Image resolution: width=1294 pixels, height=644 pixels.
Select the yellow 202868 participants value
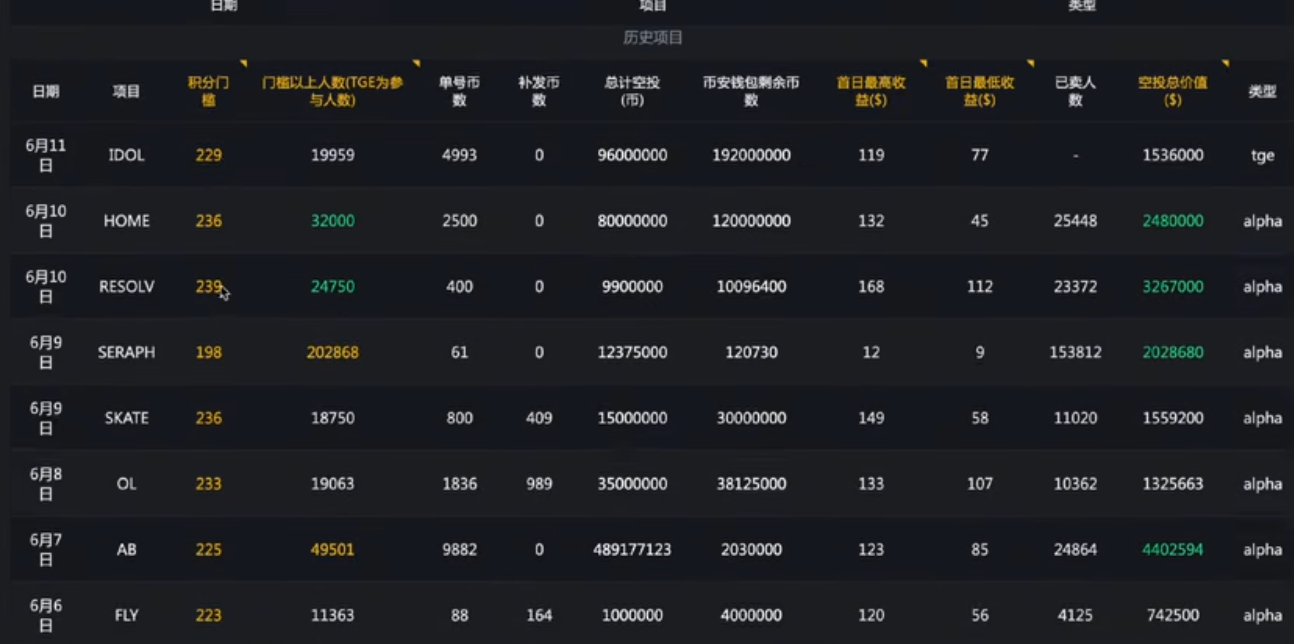coord(332,352)
